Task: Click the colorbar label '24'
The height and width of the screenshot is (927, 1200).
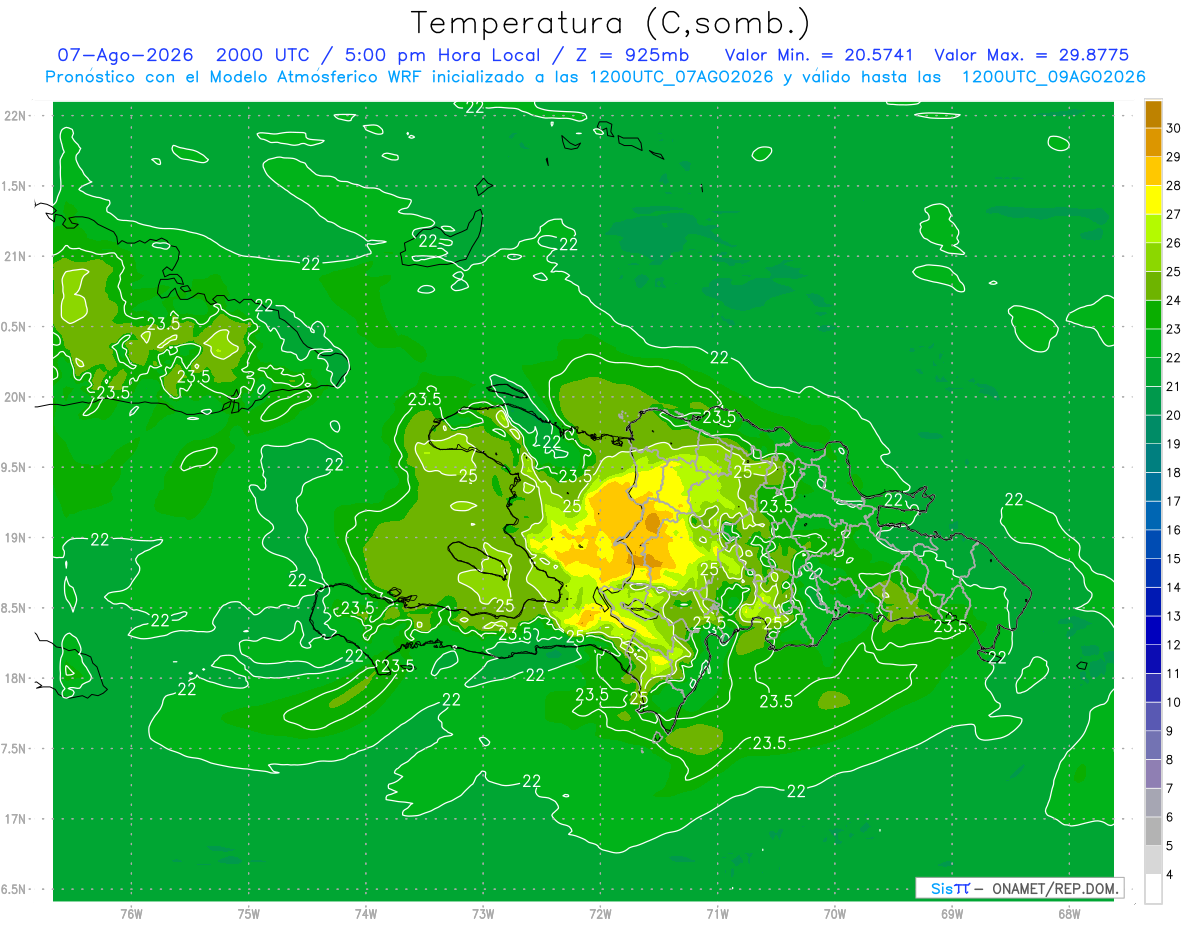Action: pos(1174,300)
